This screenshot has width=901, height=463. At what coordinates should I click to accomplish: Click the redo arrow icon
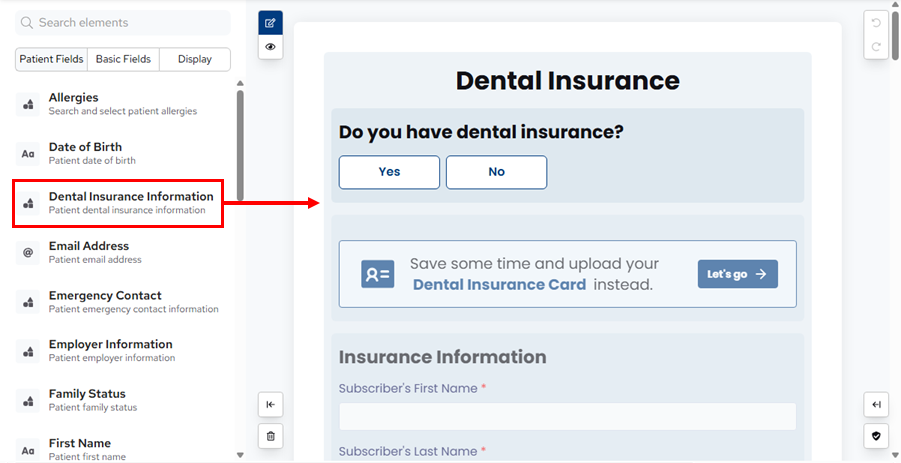pos(876,46)
